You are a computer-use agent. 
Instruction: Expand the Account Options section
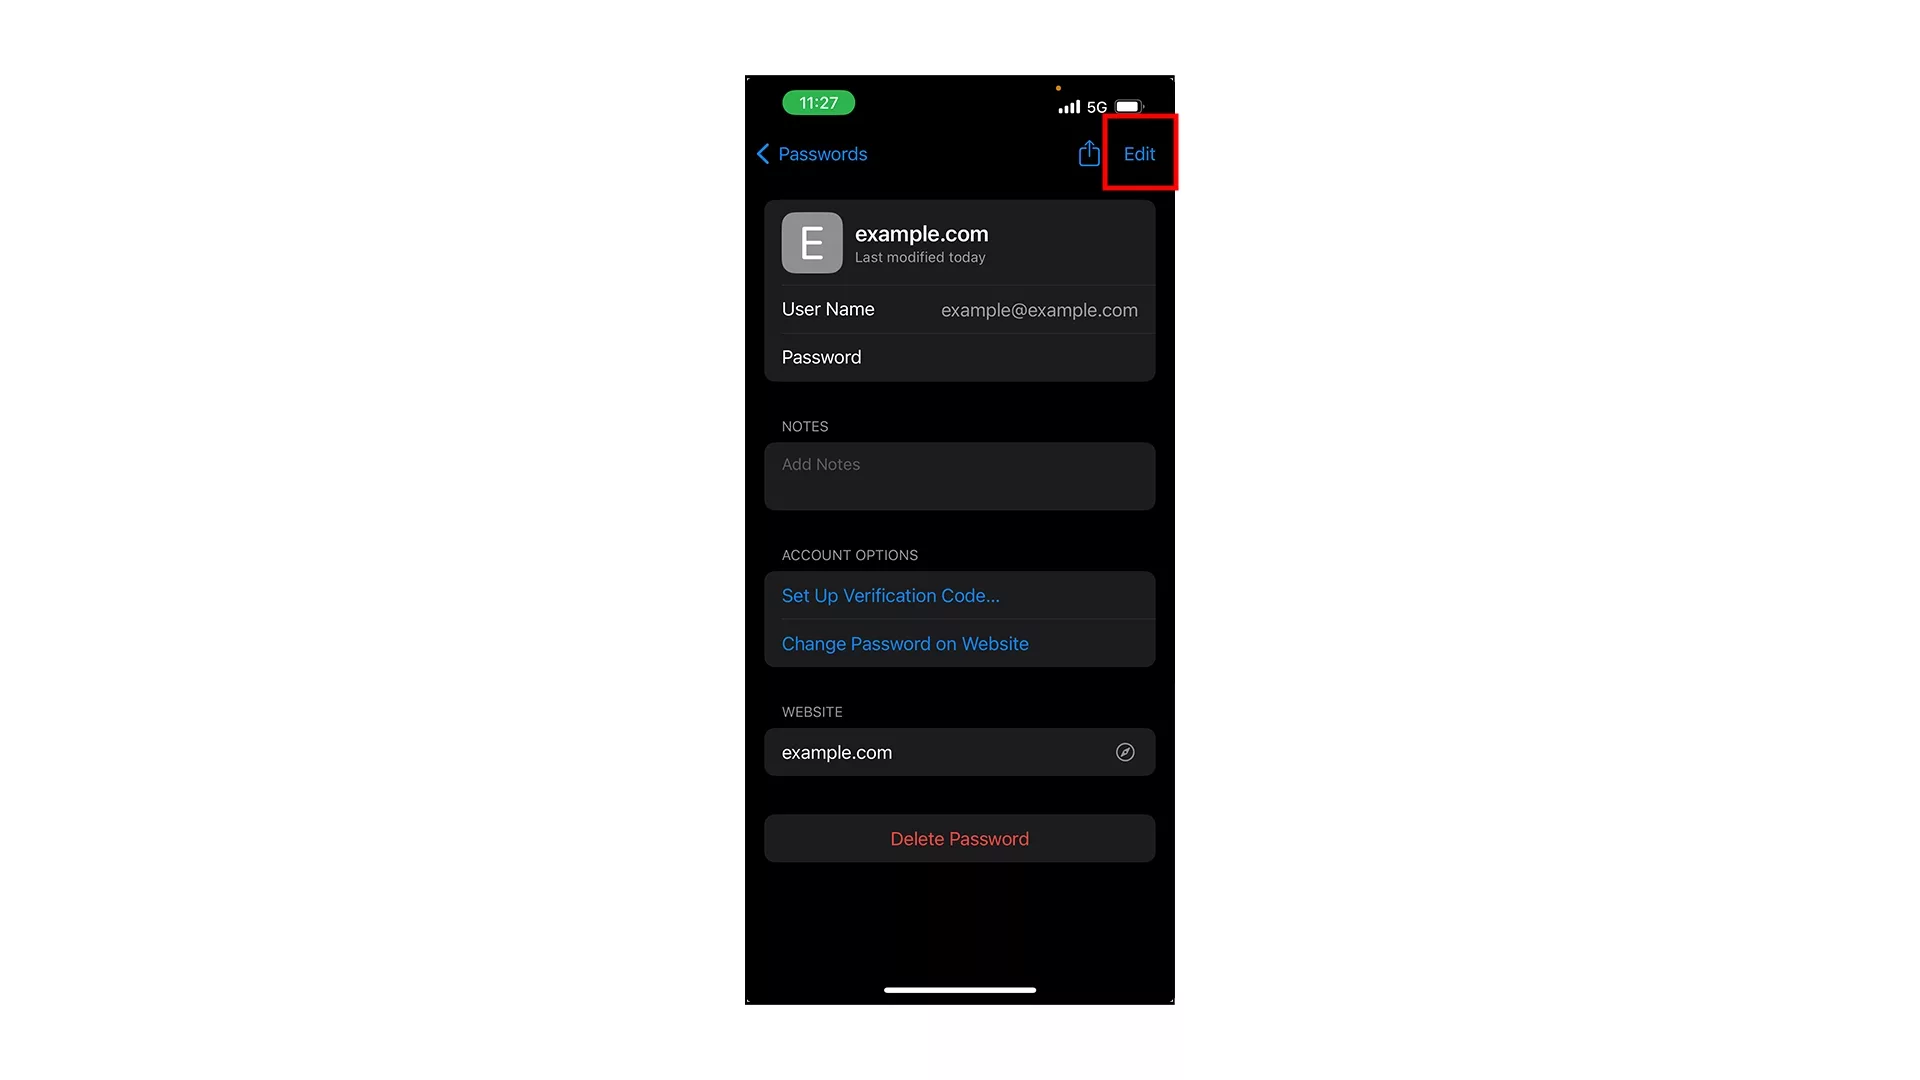click(849, 554)
